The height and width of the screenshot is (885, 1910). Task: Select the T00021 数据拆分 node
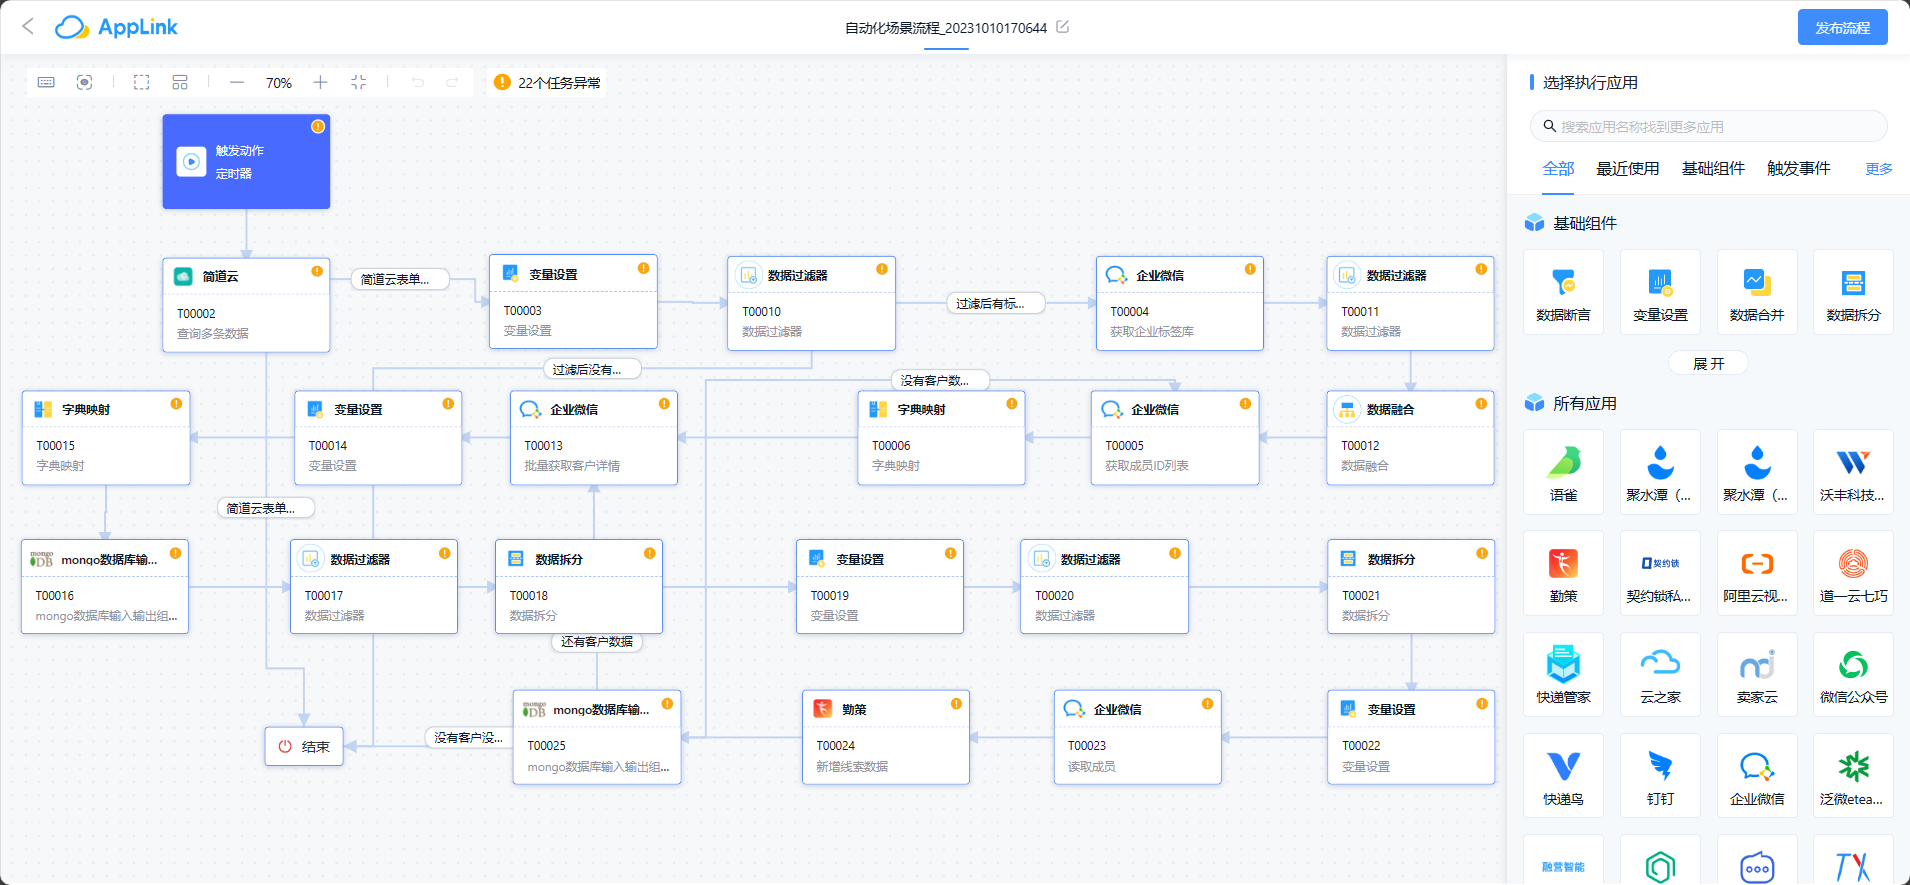pos(1411,587)
